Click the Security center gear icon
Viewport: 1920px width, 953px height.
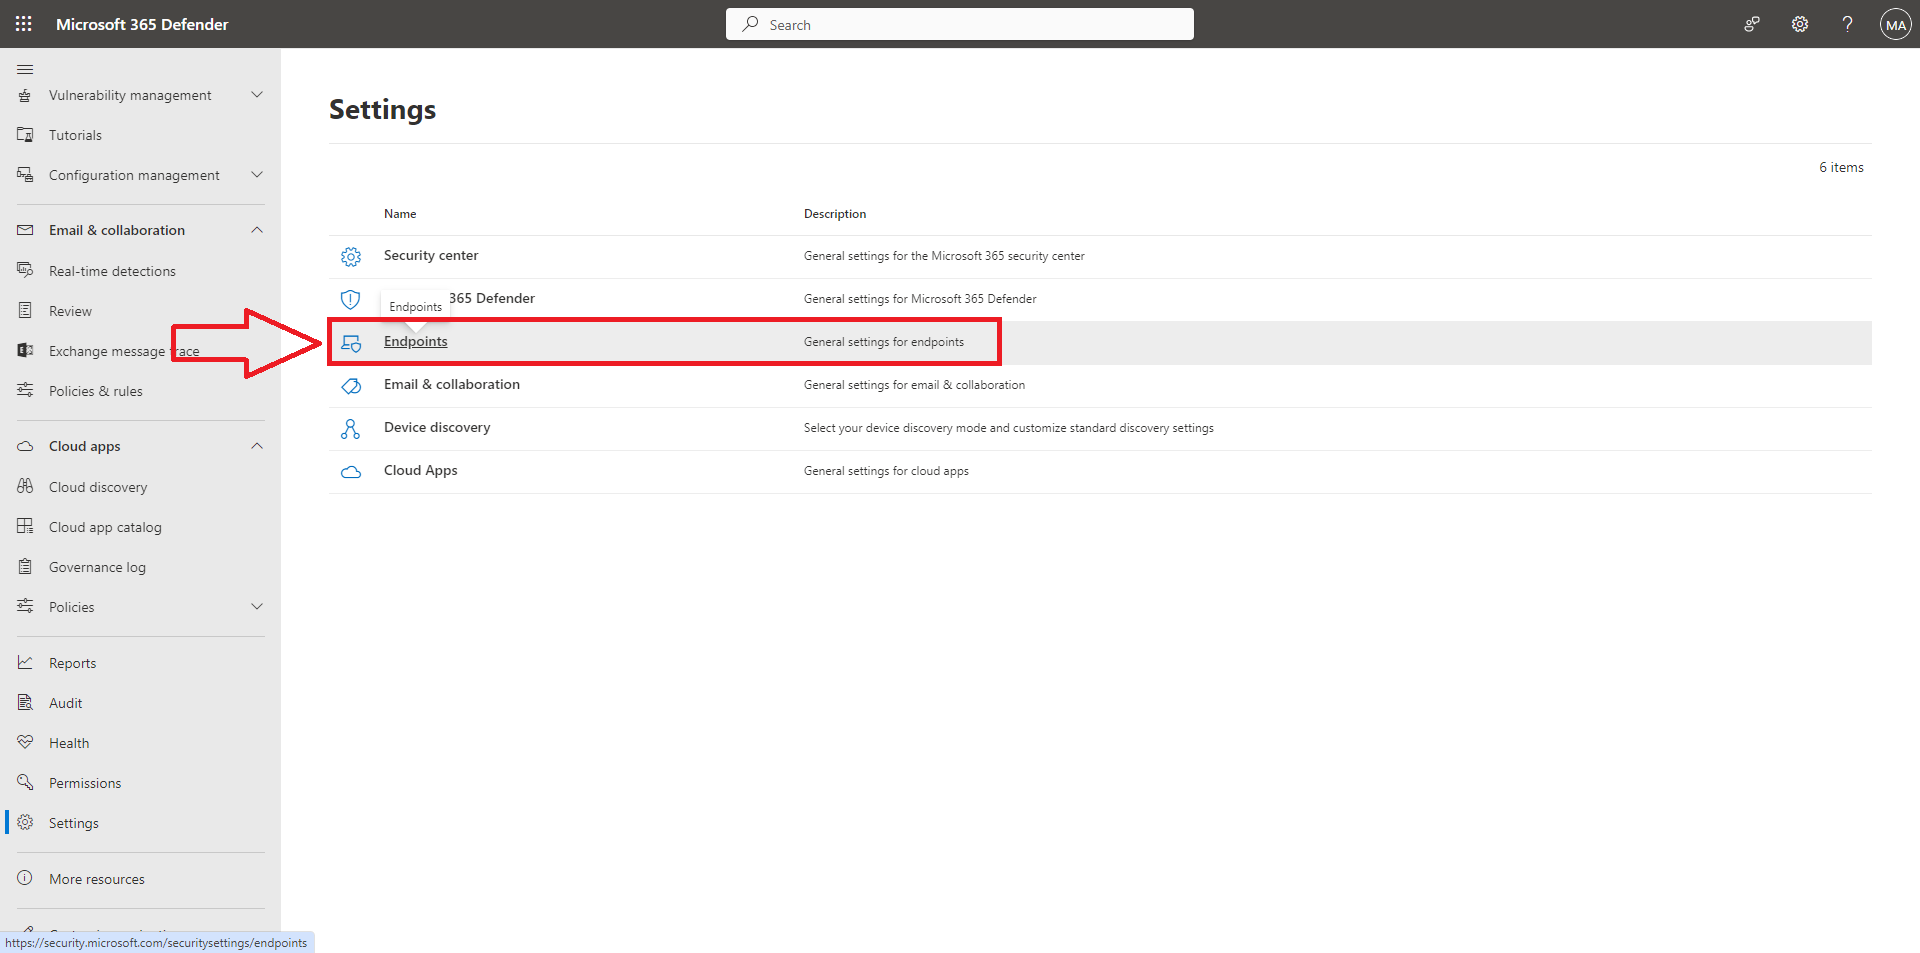351,257
